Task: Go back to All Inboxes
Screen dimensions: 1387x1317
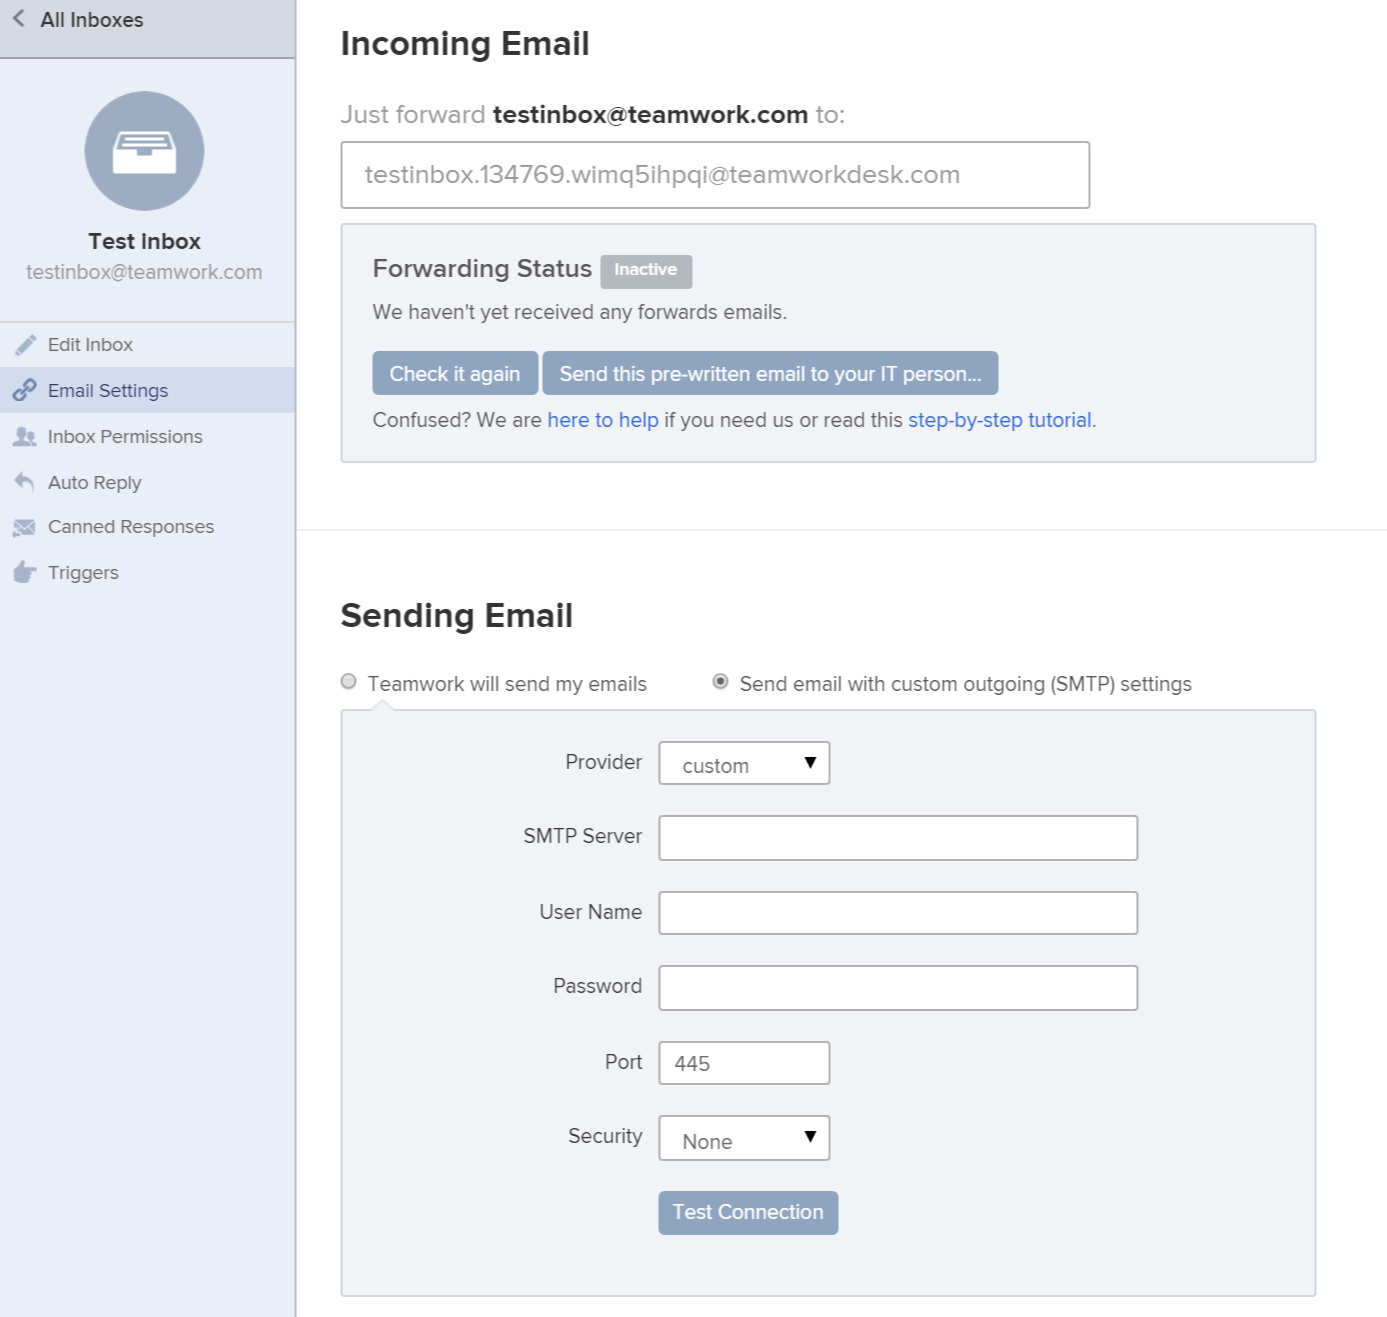Action: click(x=91, y=20)
